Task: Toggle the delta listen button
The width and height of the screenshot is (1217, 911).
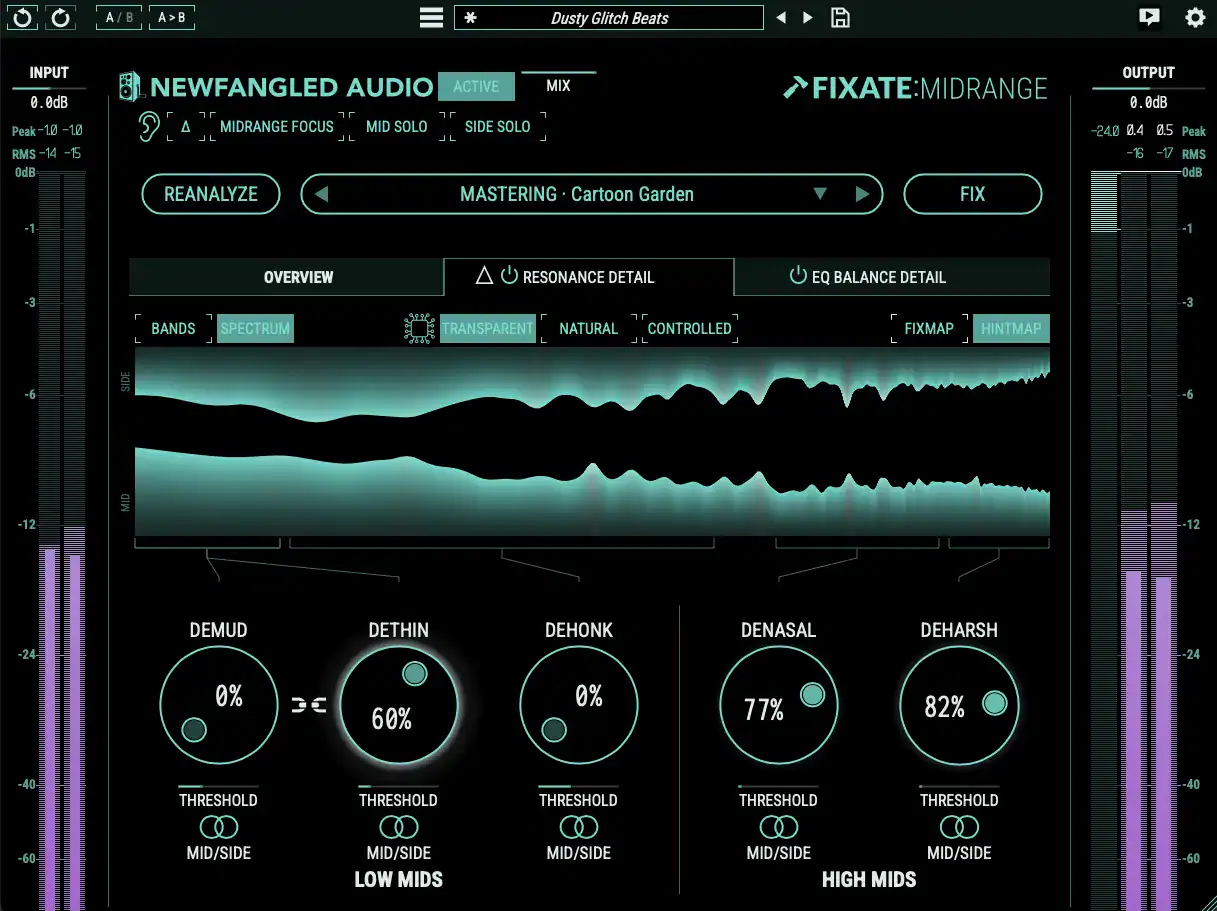Action: pyautogui.click(x=185, y=127)
